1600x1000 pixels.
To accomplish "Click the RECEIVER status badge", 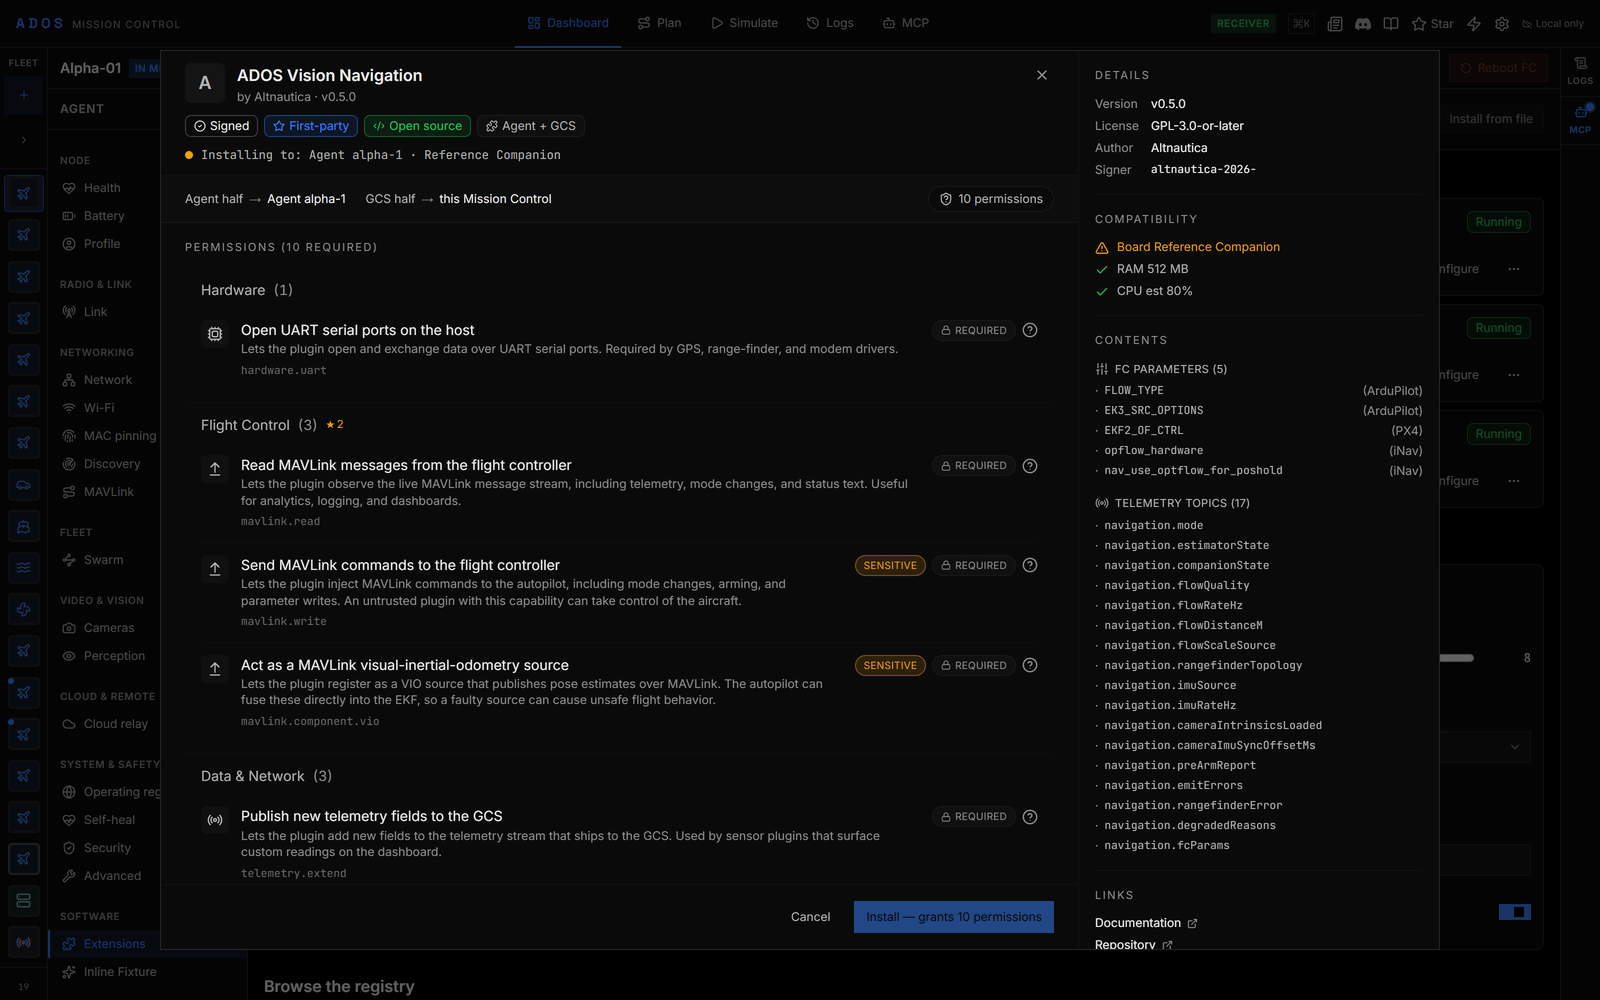I will (x=1243, y=24).
